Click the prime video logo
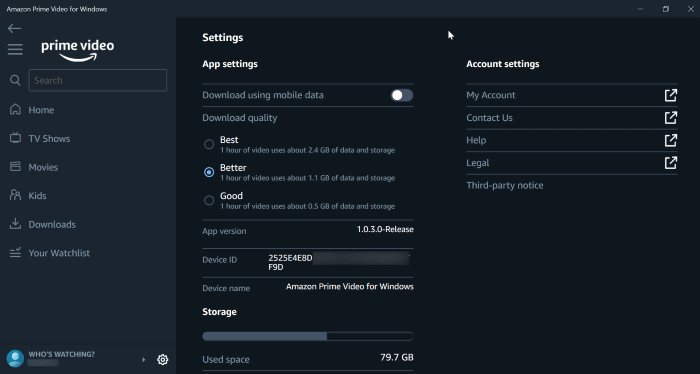Viewport: 700px width, 374px height. pyautogui.click(x=78, y=50)
